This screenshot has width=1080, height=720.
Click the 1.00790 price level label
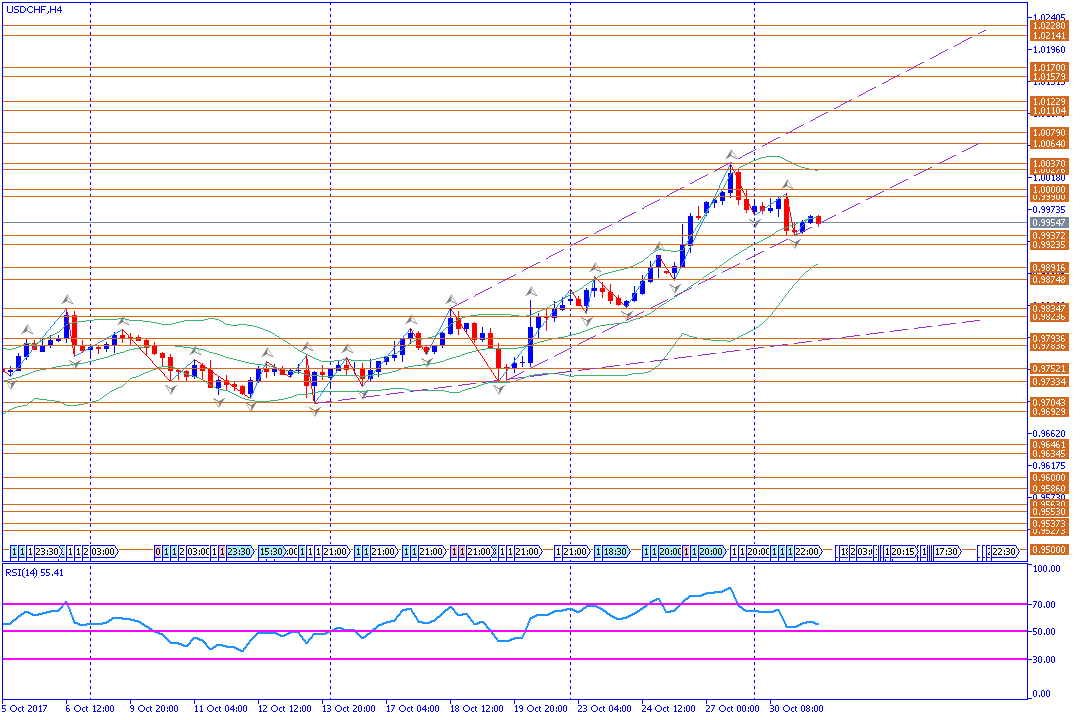click(1049, 132)
